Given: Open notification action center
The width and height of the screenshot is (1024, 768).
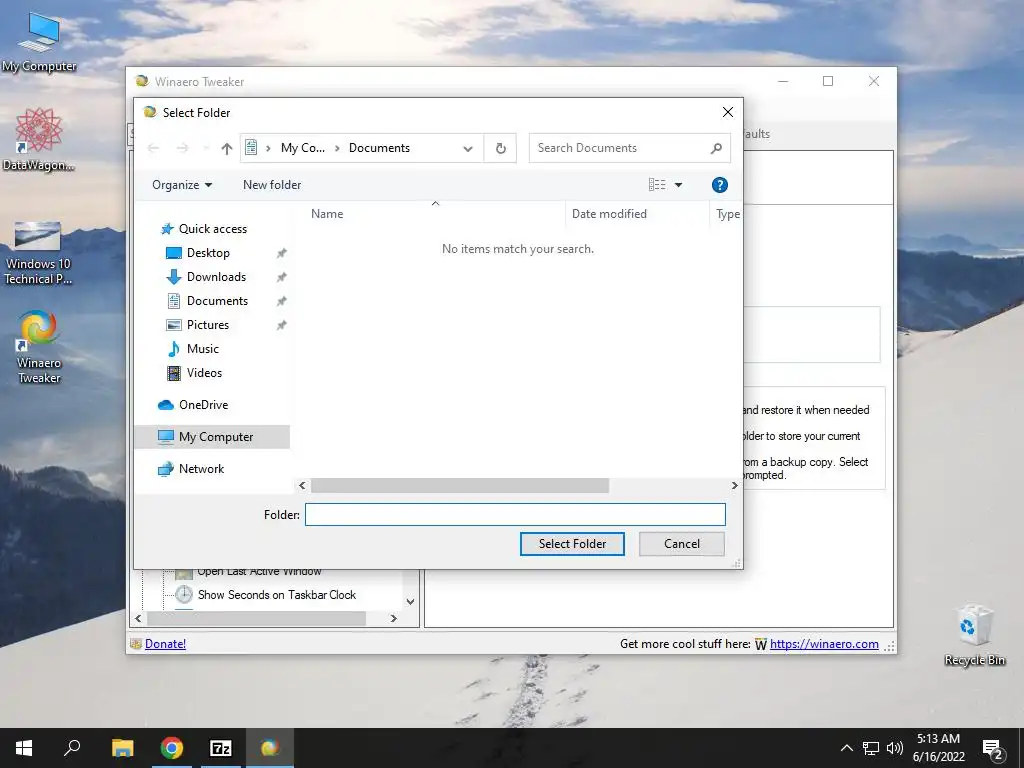Looking at the screenshot, I should [x=993, y=748].
